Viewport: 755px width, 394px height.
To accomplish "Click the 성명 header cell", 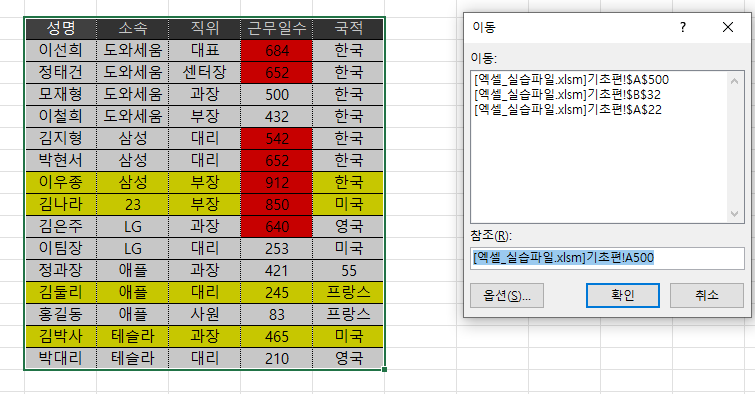I will coord(61,28).
